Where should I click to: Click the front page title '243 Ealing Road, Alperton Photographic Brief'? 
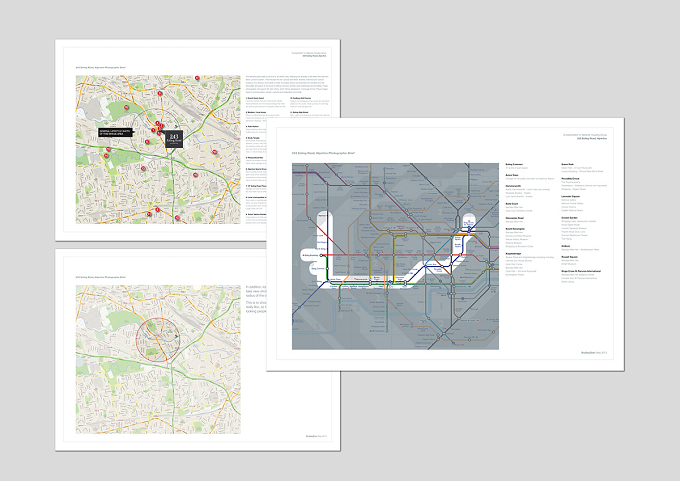pyautogui.click(x=323, y=153)
